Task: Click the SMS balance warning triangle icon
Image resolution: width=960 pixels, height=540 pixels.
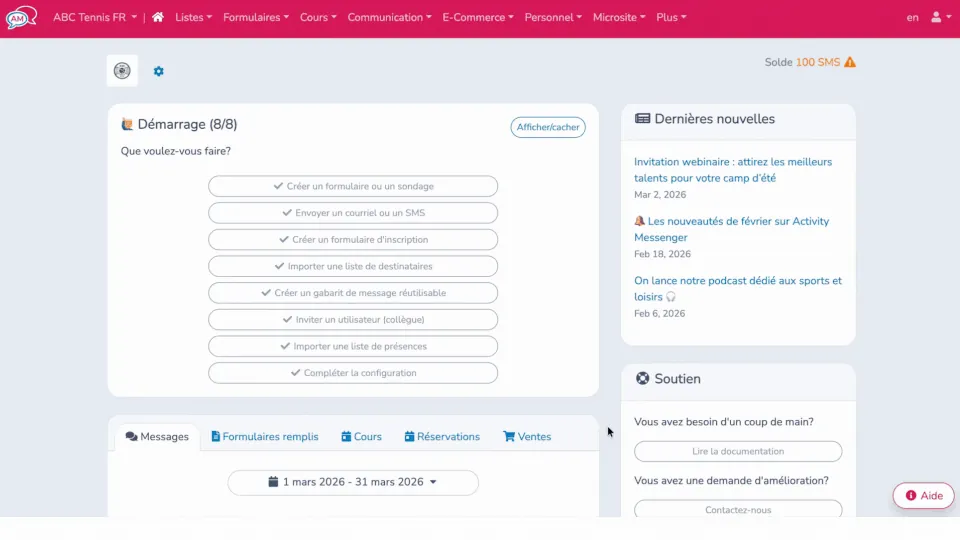Action: pos(850,62)
